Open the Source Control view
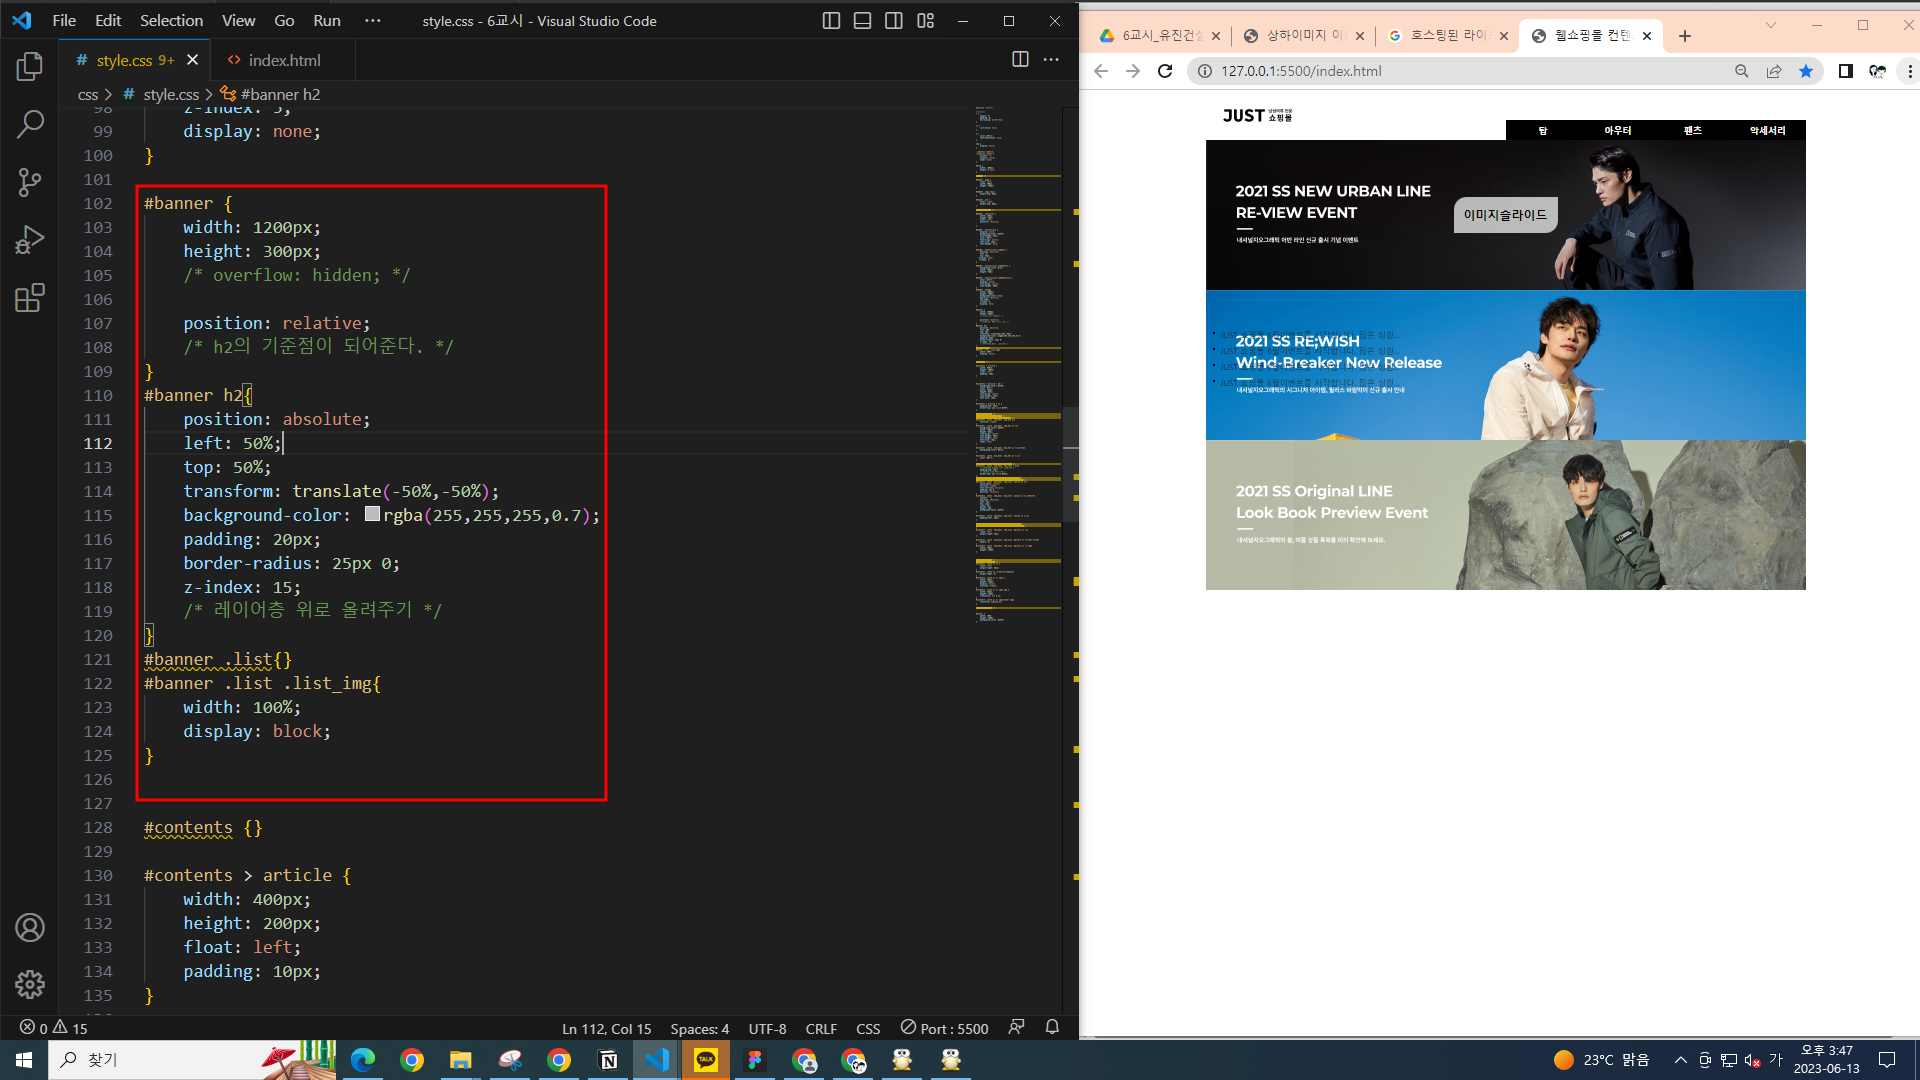Viewport: 1920px width, 1080px height. click(30, 182)
